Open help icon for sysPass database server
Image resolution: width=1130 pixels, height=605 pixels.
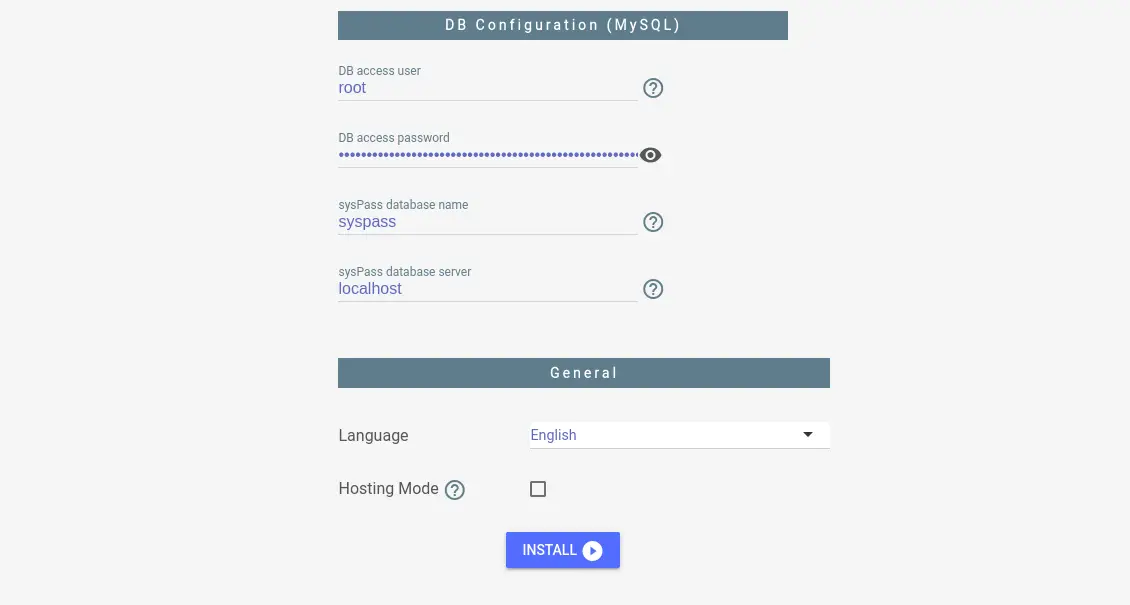(653, 289)
